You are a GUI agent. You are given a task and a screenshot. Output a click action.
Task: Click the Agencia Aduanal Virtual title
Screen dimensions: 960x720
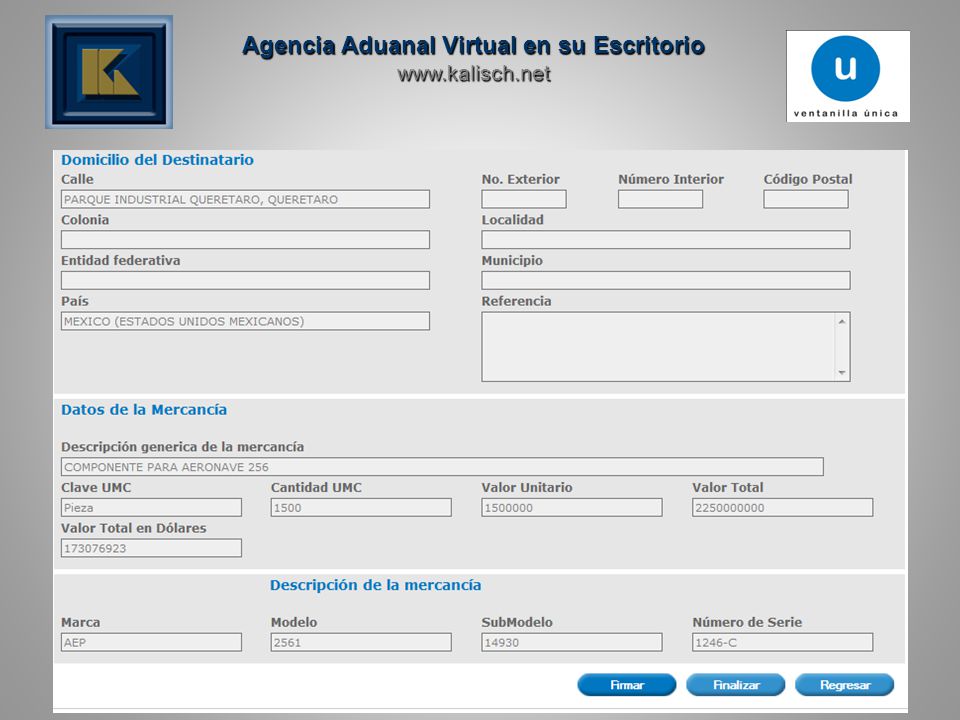tap(473, 46)
